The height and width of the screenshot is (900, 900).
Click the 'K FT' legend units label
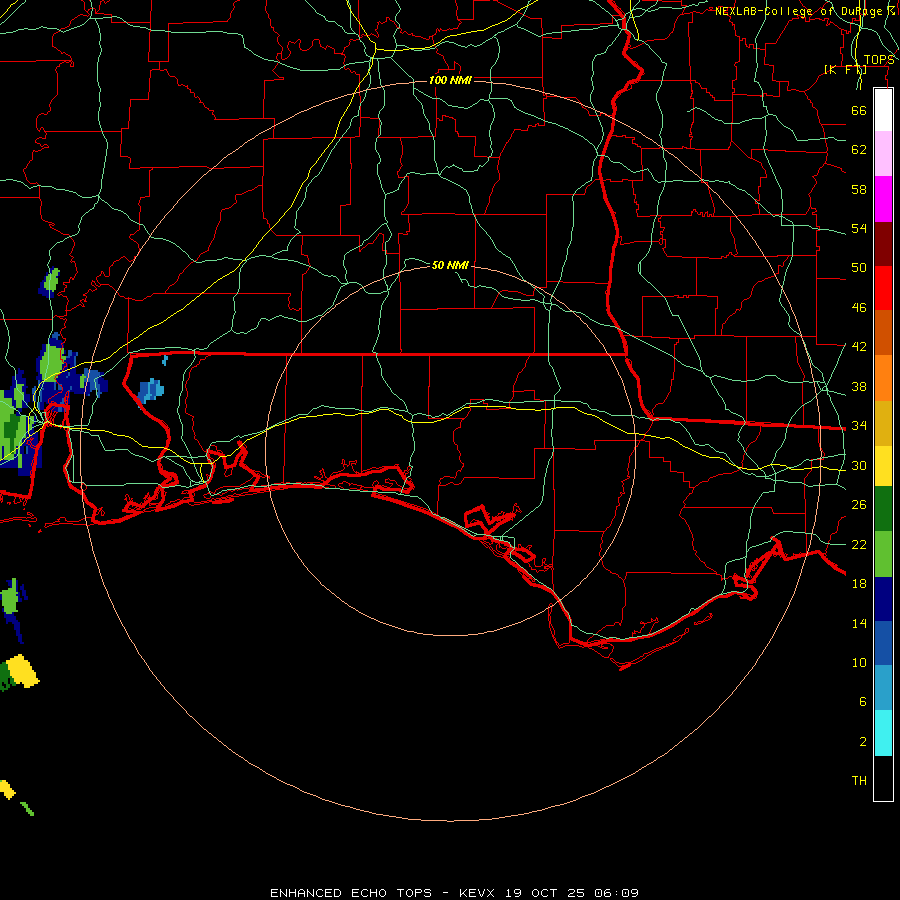(x=845, y=69)
